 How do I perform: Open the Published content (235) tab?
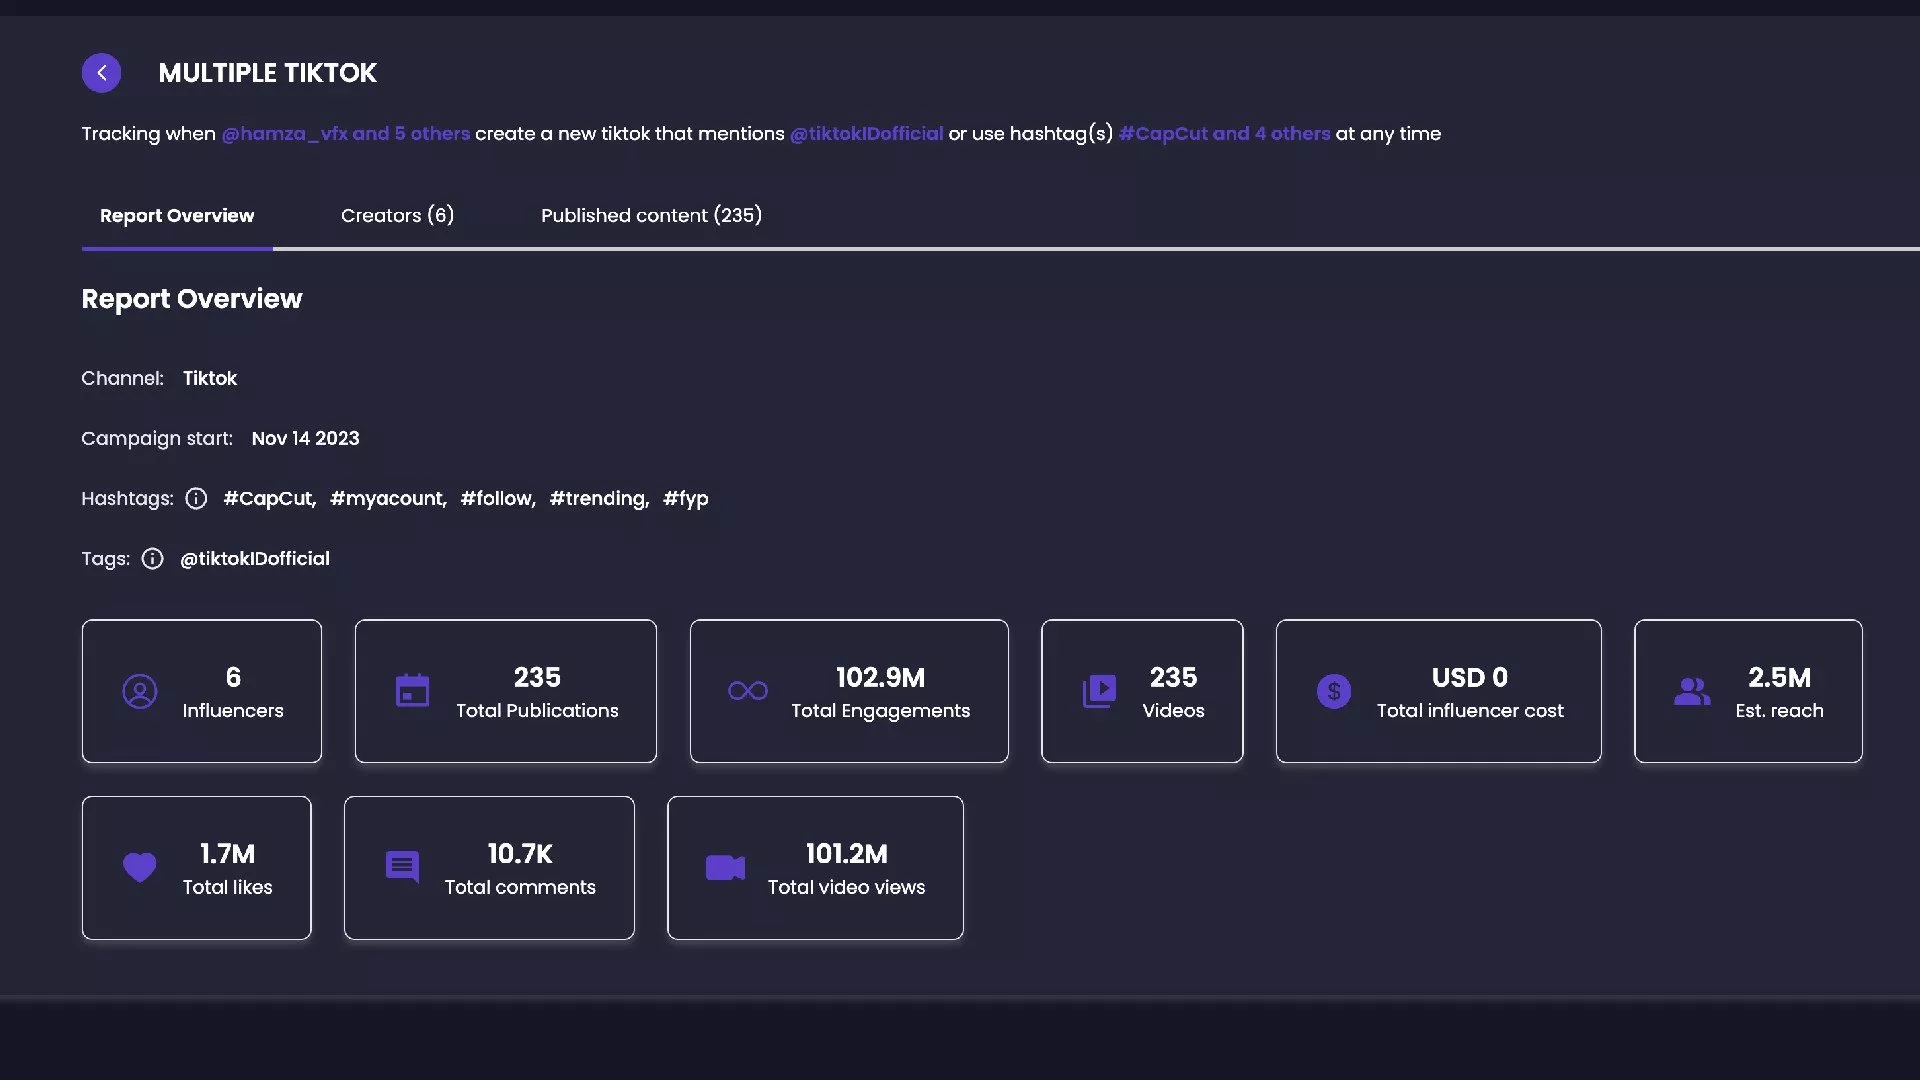coord(651,215)
